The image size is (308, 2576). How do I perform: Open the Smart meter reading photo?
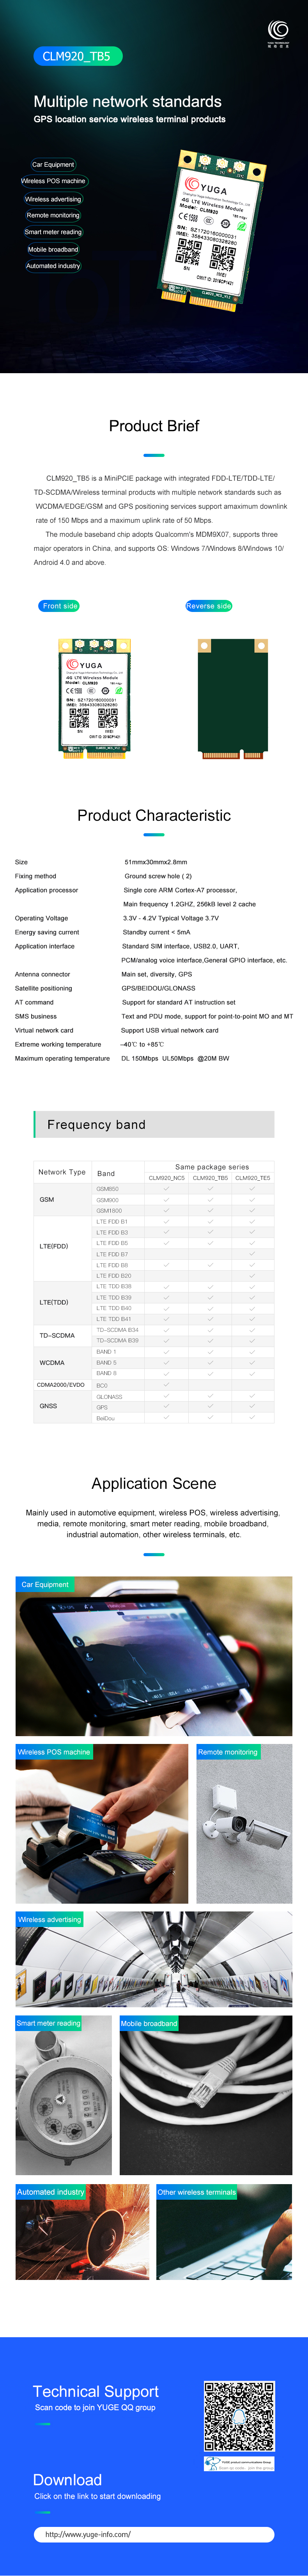[64, 2087]
